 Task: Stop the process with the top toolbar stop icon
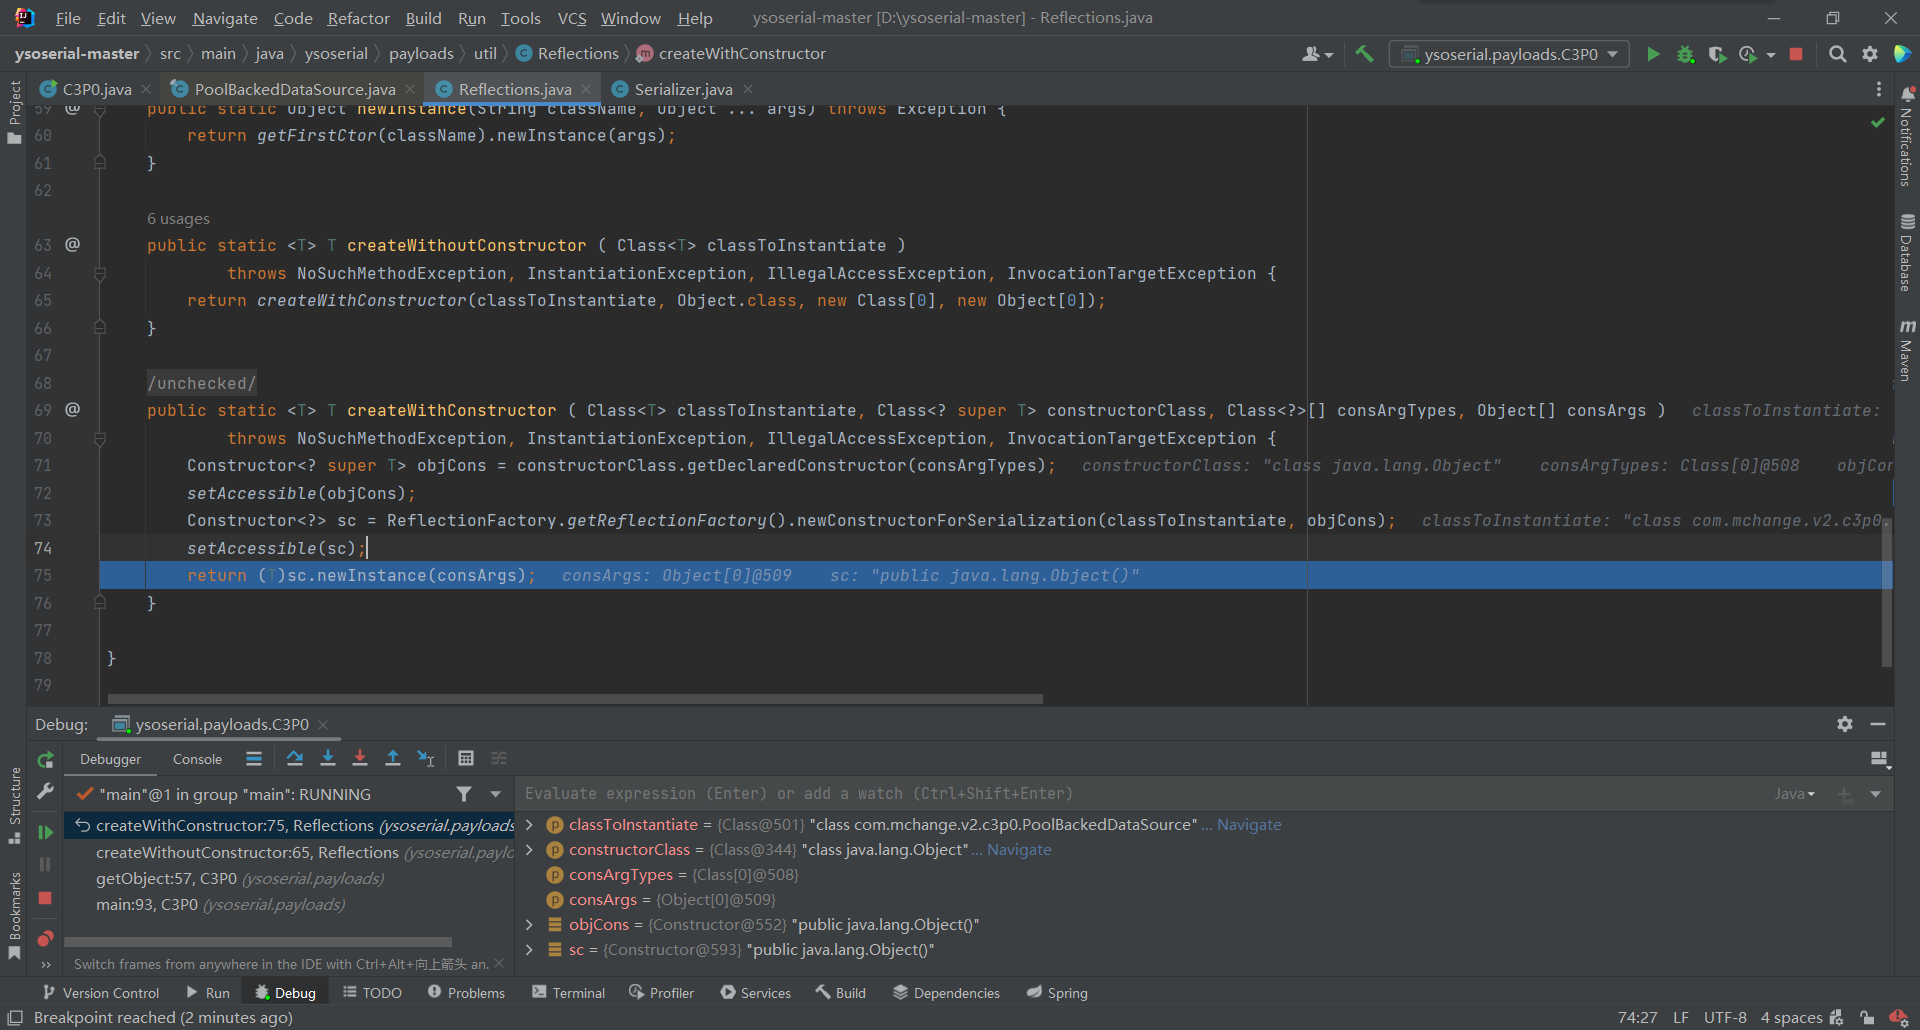tap(1796, 54)
